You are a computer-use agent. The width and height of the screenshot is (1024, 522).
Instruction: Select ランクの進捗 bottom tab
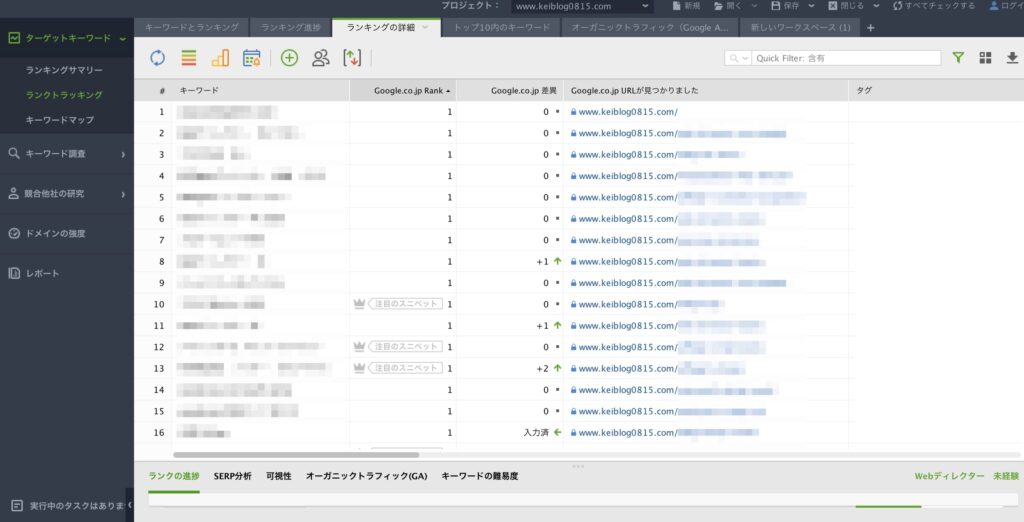click(x=174, y=476)
